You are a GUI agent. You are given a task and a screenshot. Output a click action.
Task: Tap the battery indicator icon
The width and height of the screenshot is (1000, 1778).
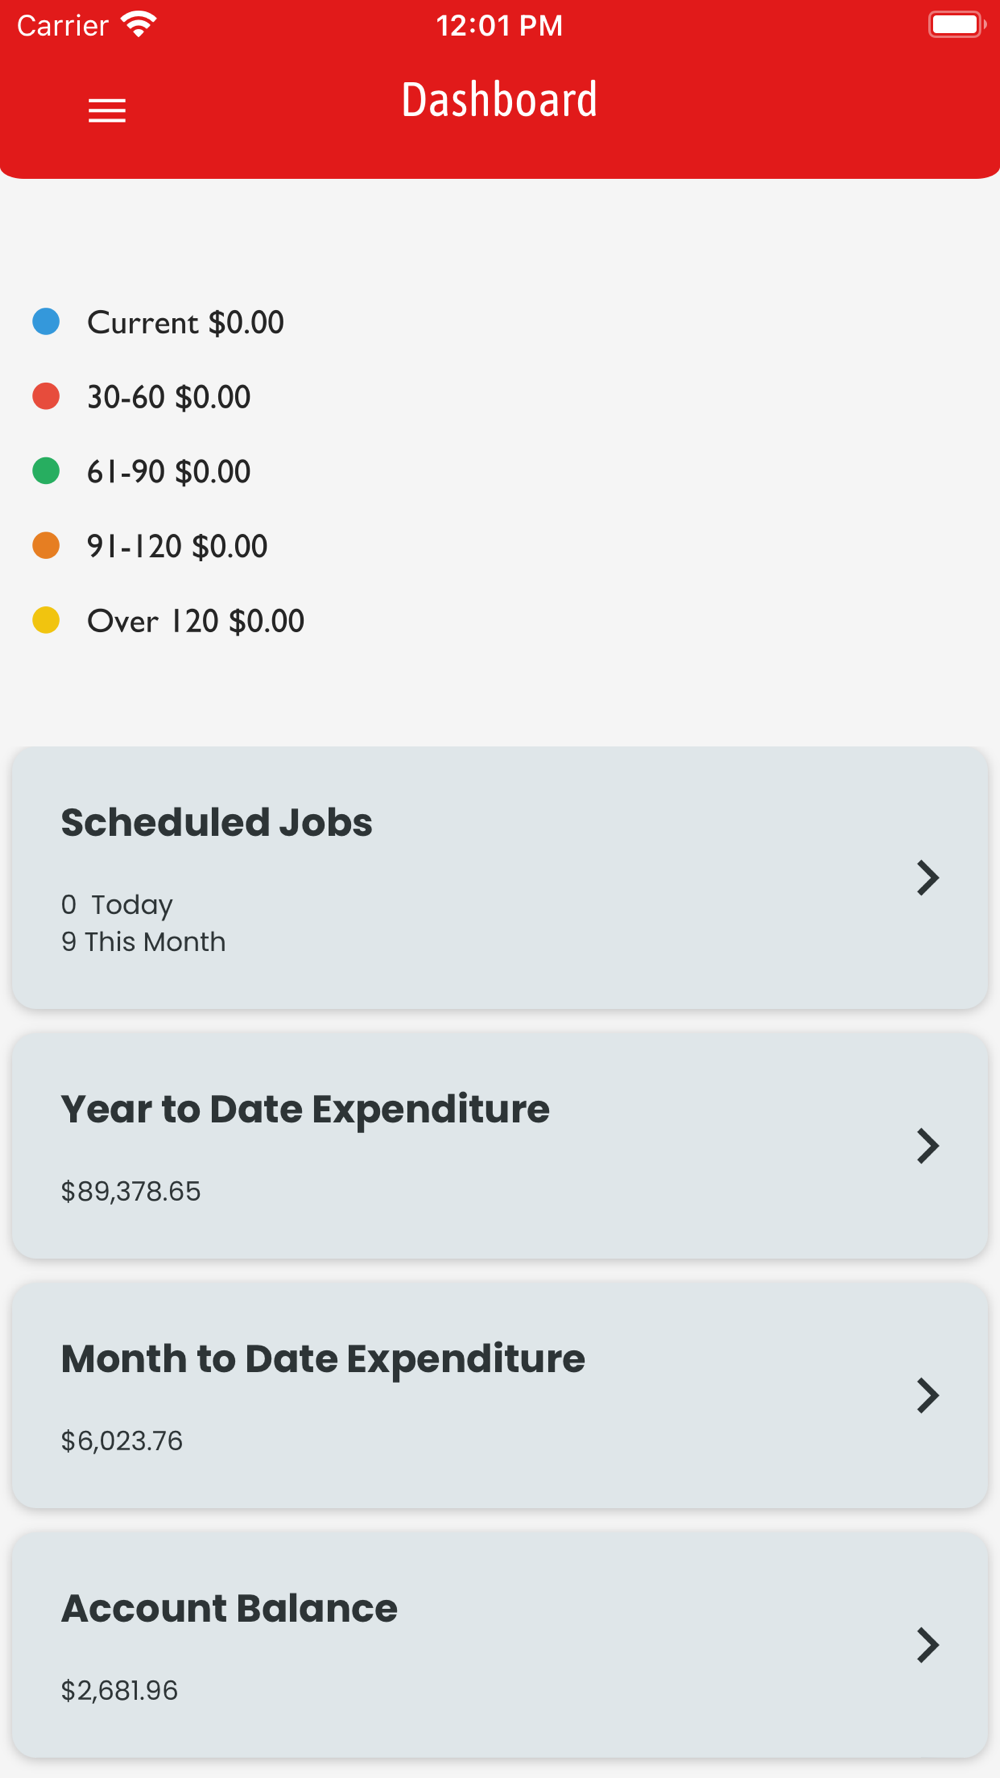click(956, 24)
